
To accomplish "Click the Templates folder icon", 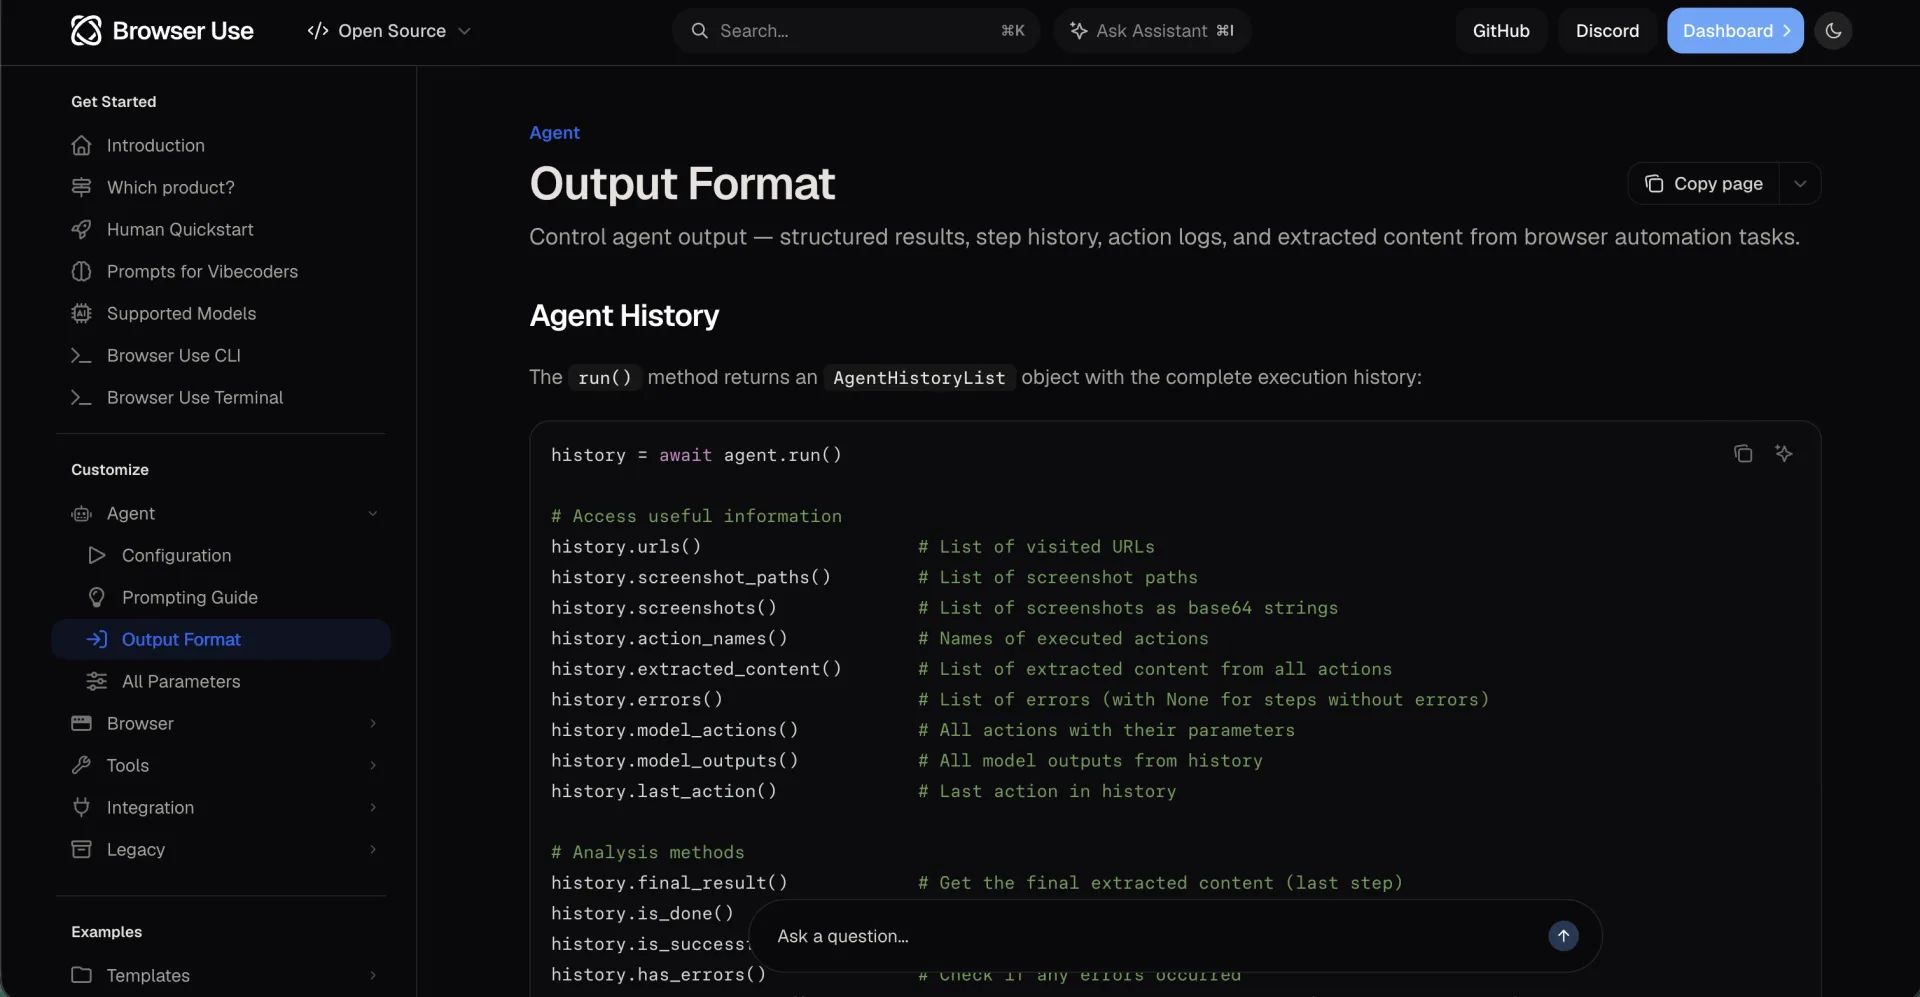I will tap(82, 975).
